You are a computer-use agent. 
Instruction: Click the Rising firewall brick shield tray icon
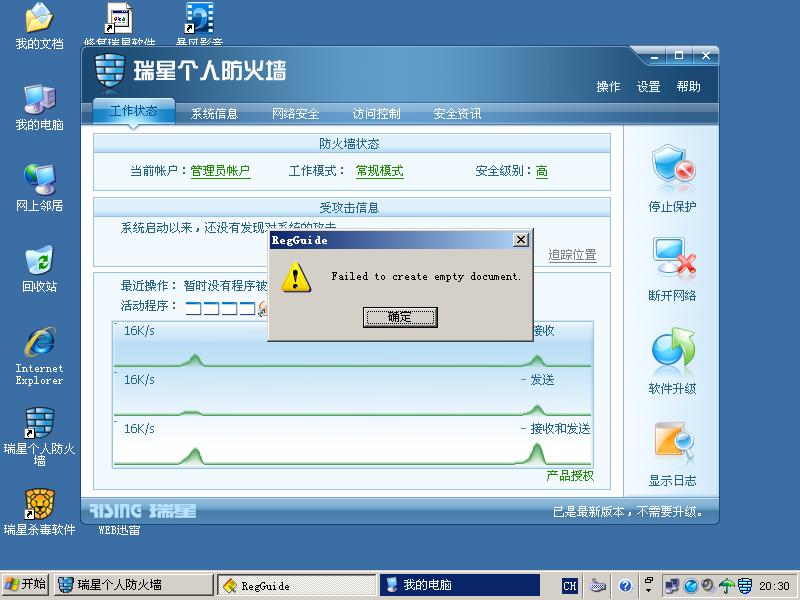(745, 586)
